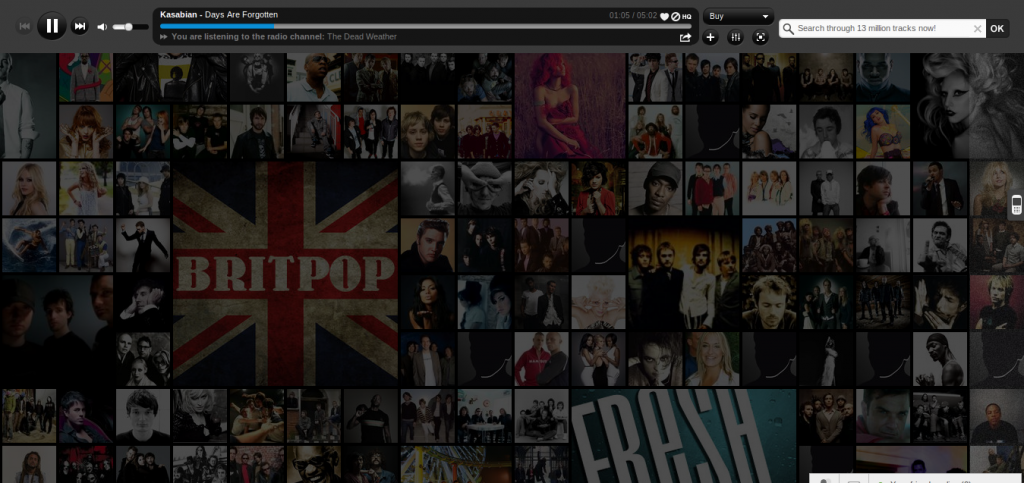
Task: Open the BRITPOP Union Jack tile
Action: click(285, 273)
